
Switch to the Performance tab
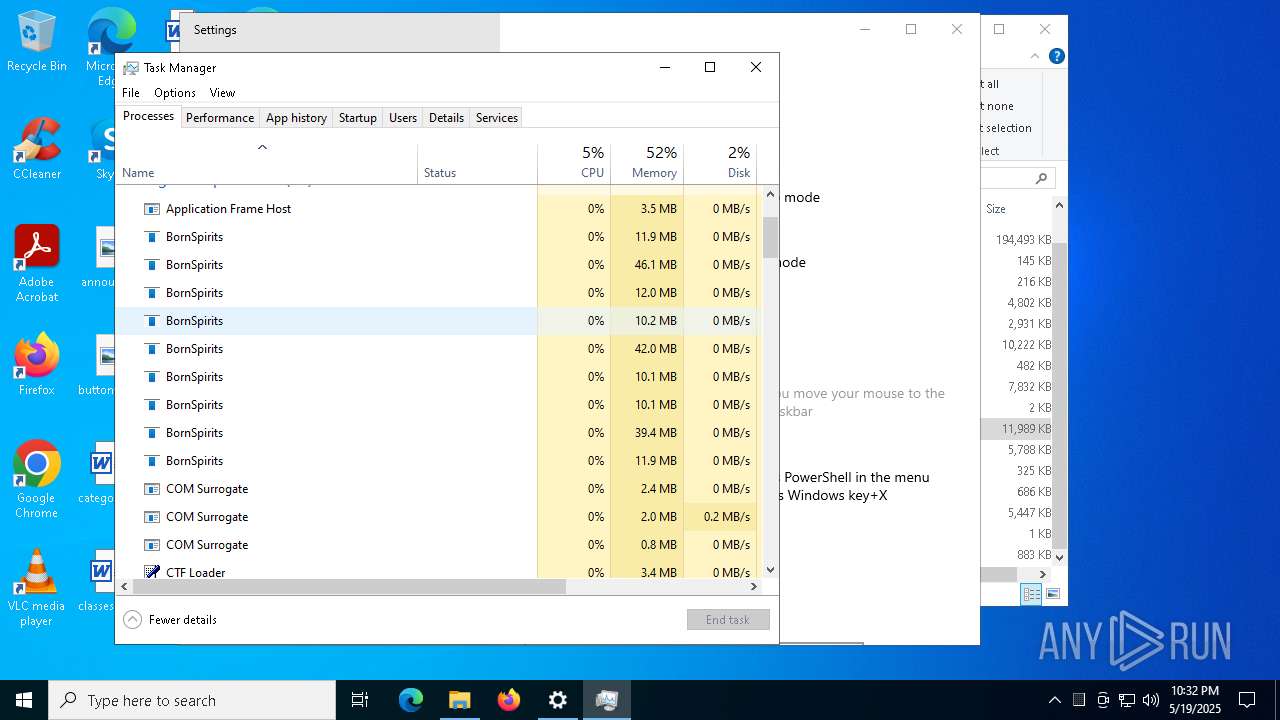(220, 118)
